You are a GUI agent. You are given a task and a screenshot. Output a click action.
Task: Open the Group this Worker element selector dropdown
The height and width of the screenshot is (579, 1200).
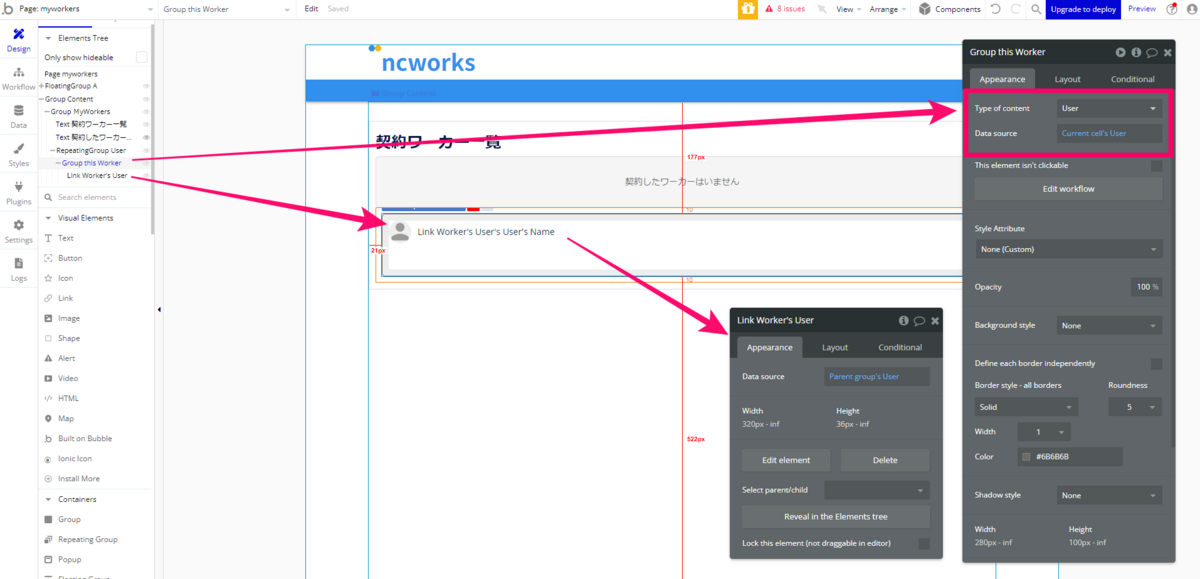pyautogui.click(x=229, y=9)
